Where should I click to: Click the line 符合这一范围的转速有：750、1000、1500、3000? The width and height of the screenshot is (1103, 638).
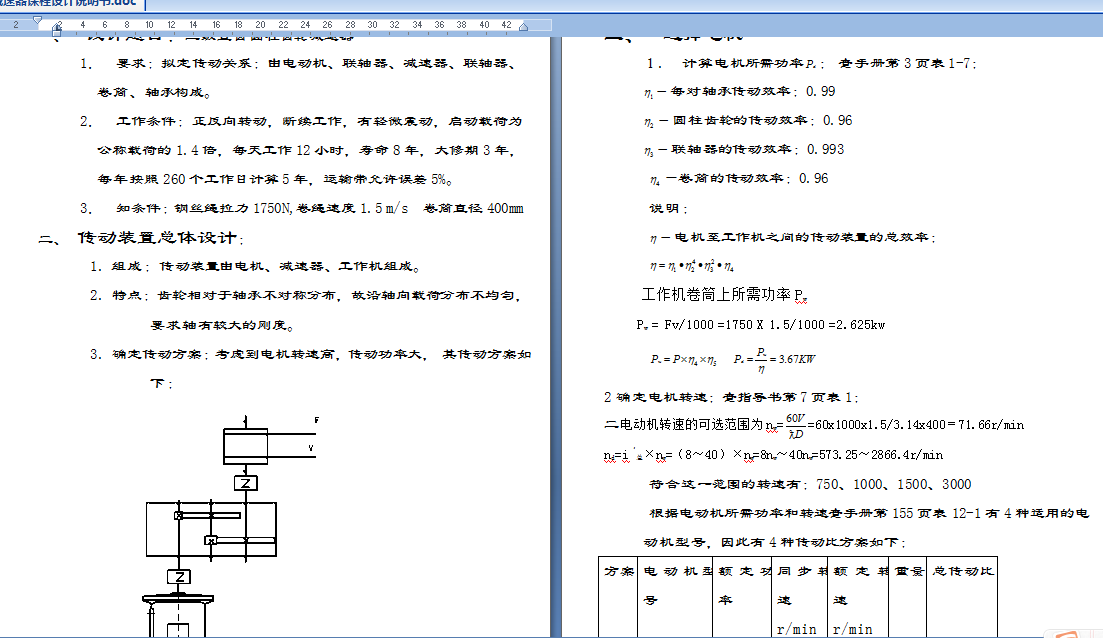tap(810, 484)
